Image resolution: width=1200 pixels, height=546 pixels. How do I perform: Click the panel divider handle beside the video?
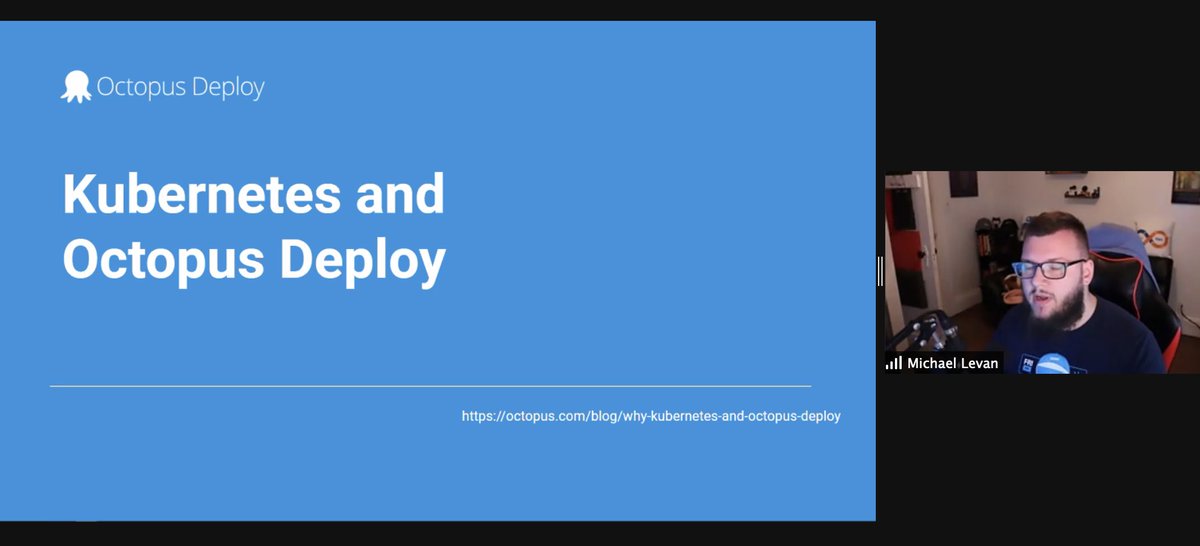click(x=880, y=271)
